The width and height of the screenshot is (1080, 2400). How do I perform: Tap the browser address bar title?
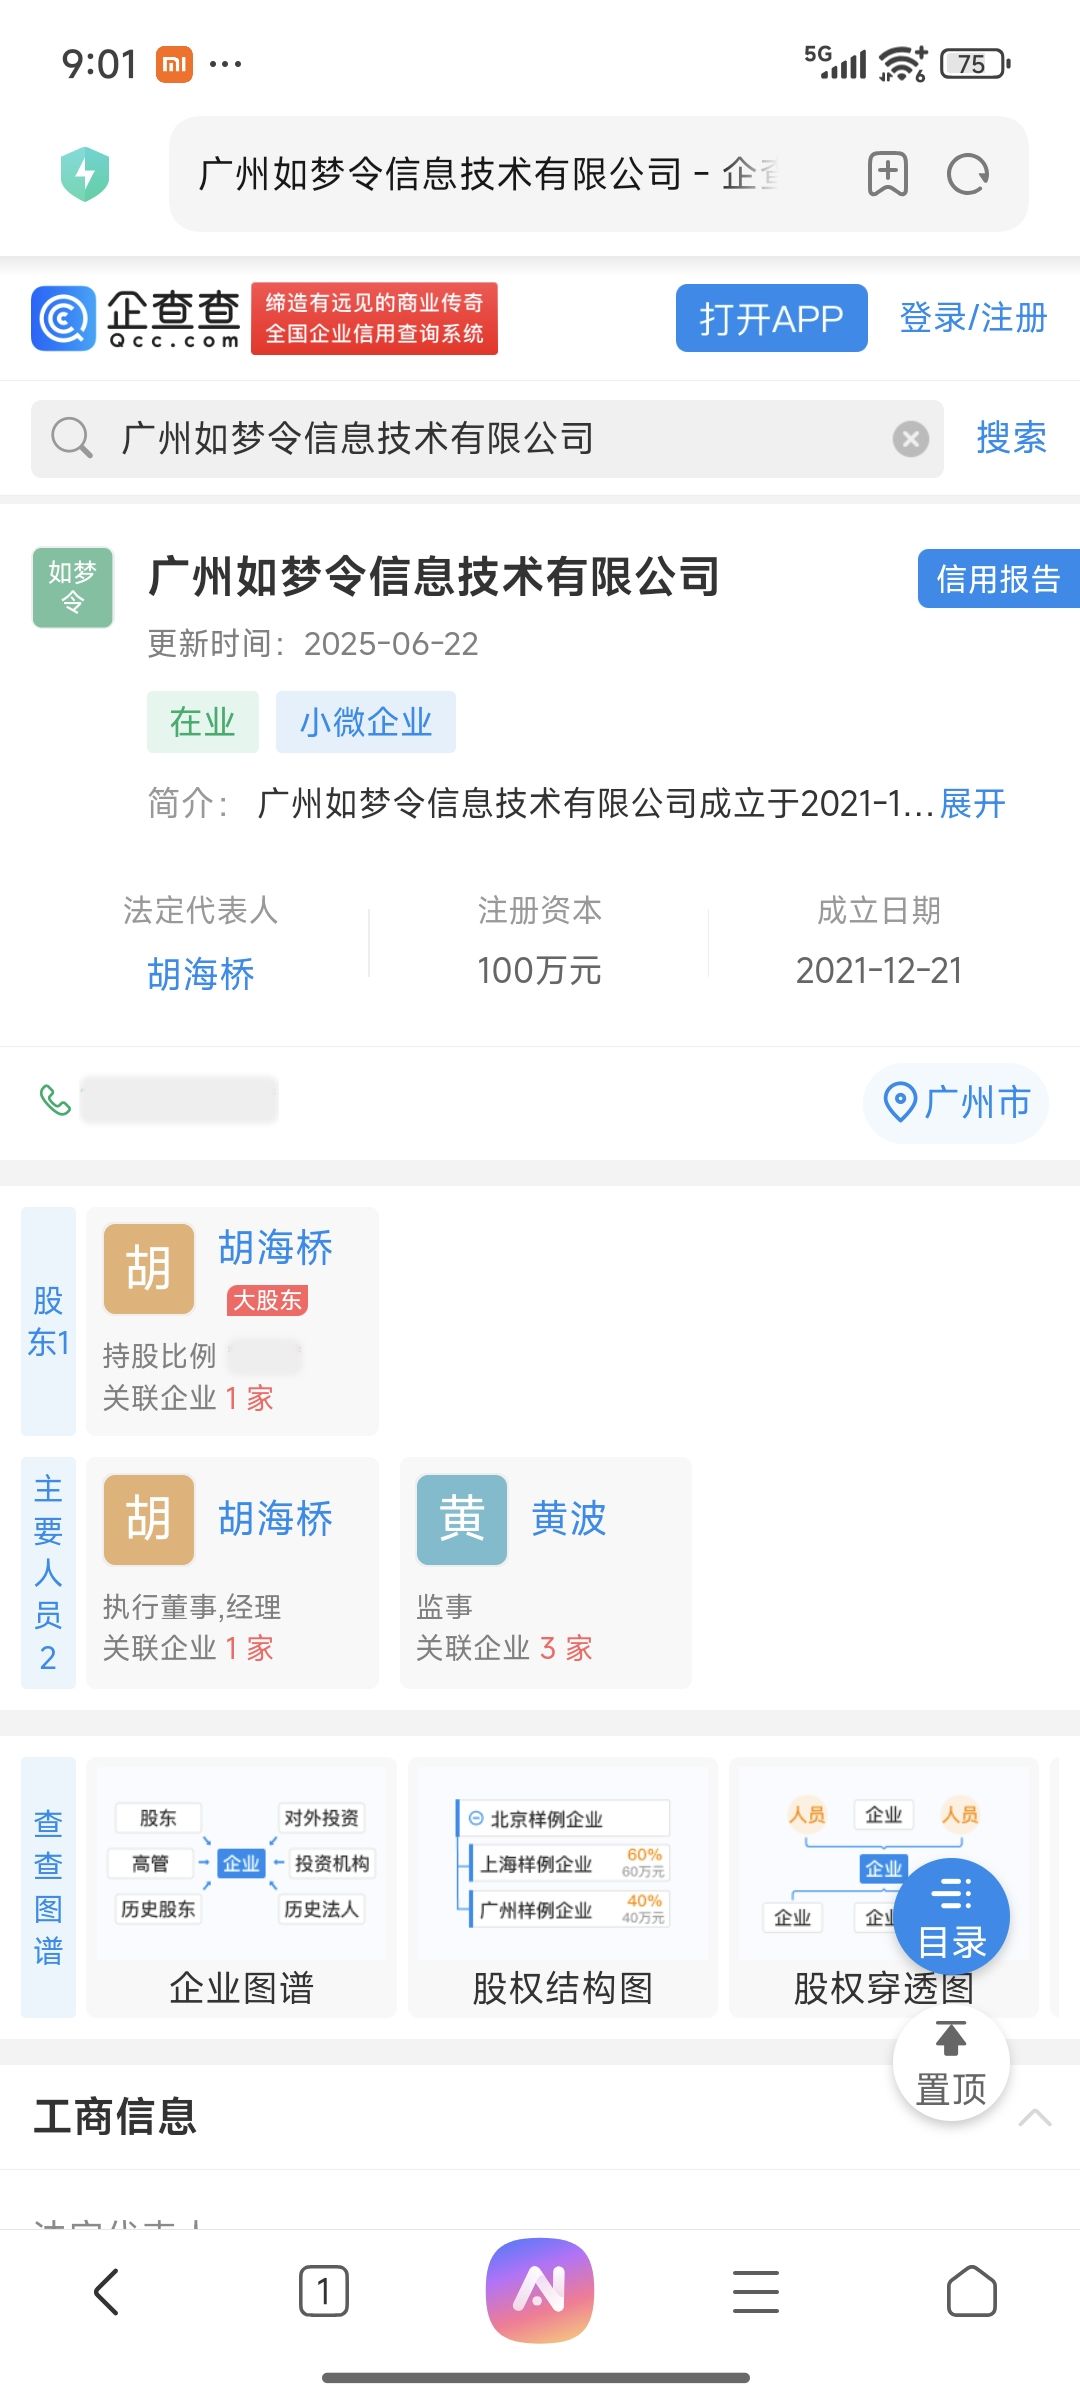click(490, 174)
